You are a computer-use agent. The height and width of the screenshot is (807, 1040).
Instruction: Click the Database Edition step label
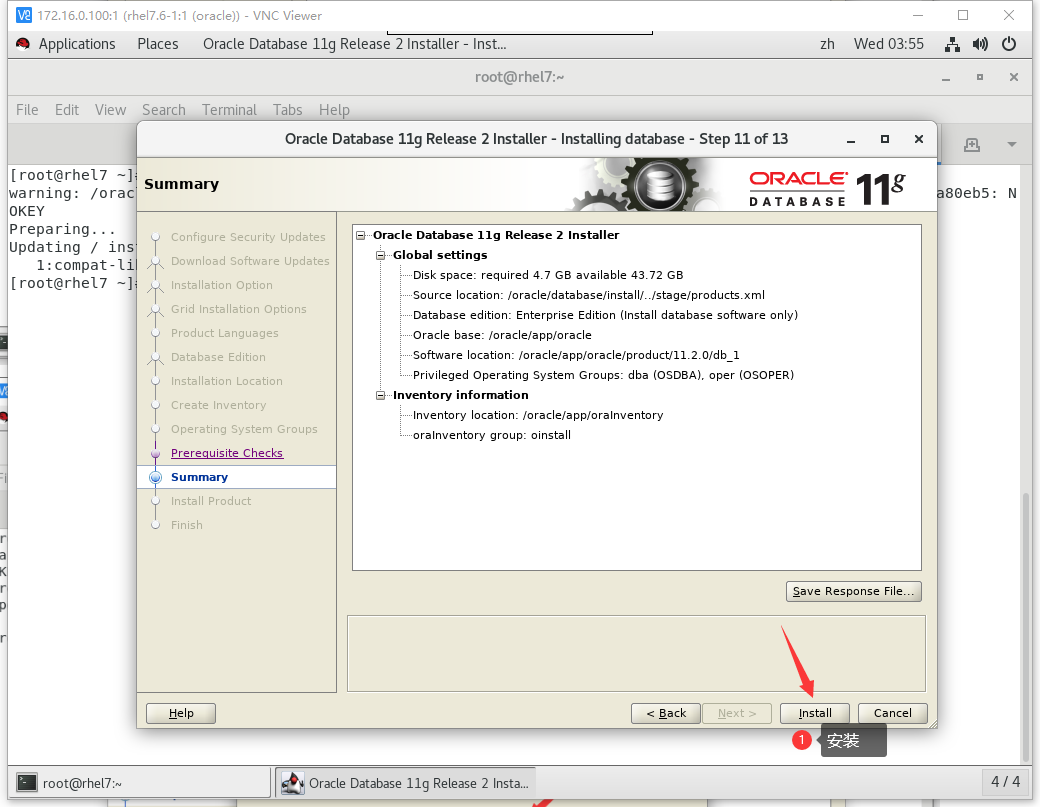pyautogui.click(x=218, y=357)
